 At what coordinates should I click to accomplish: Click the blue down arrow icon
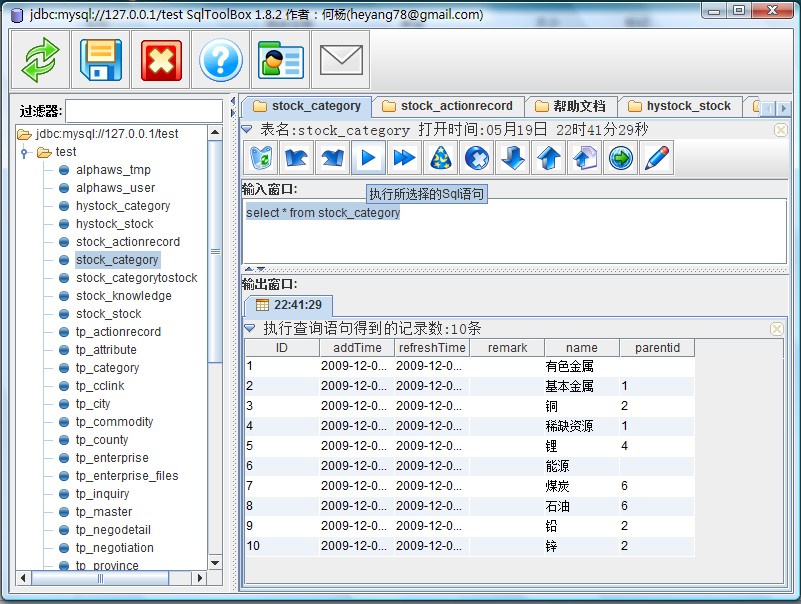[513, 158]
